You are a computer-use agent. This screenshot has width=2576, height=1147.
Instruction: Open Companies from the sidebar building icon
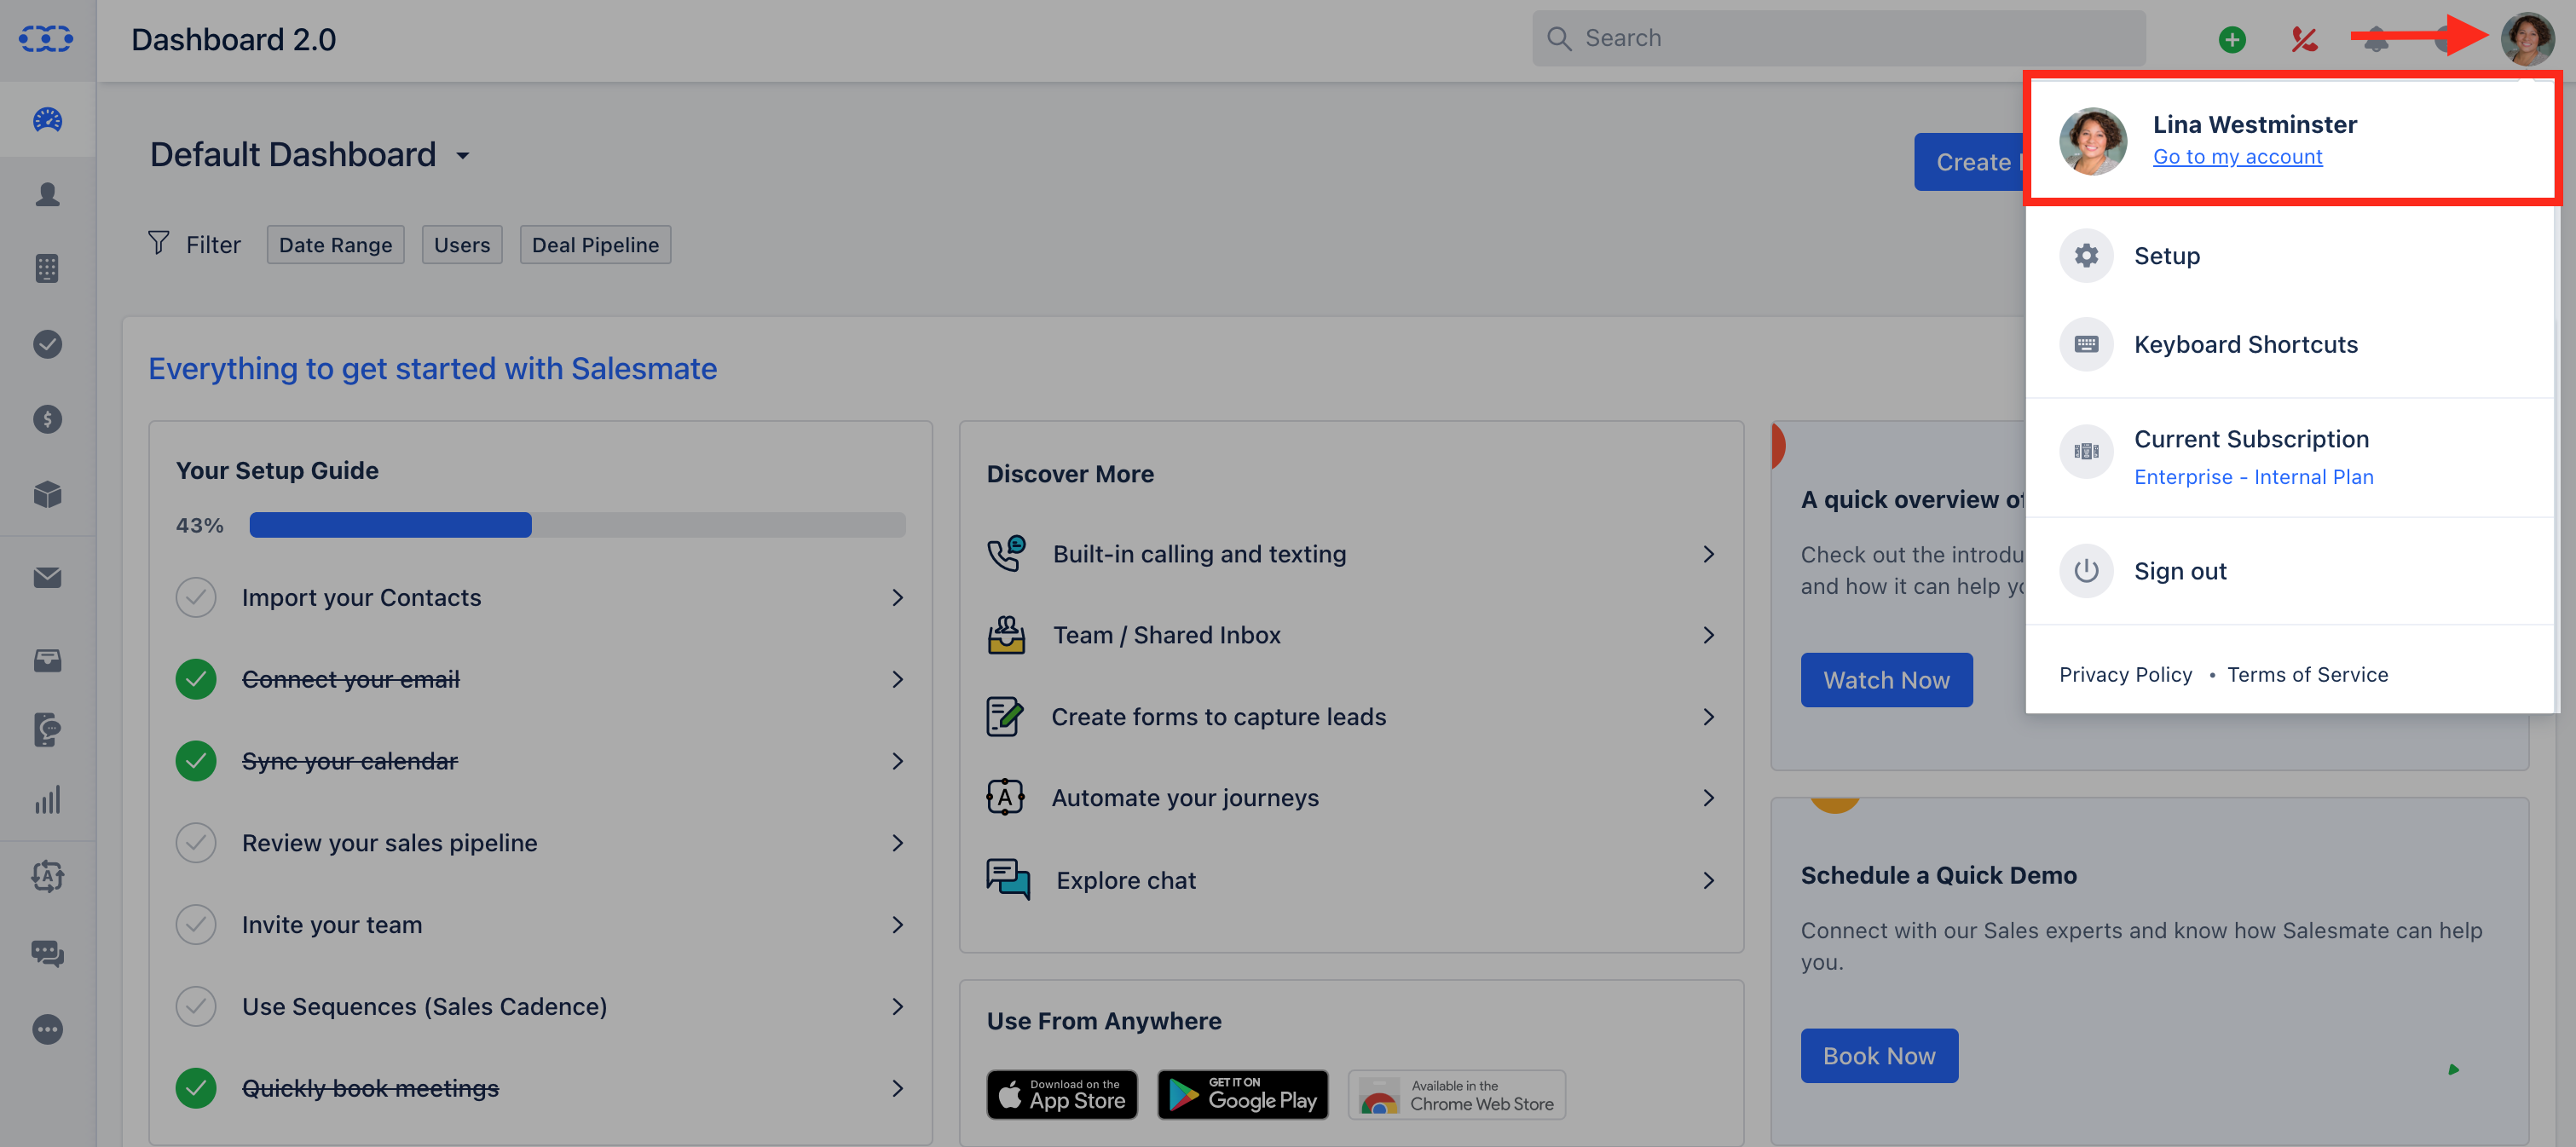pyautogui.click(x=47, y=268)
